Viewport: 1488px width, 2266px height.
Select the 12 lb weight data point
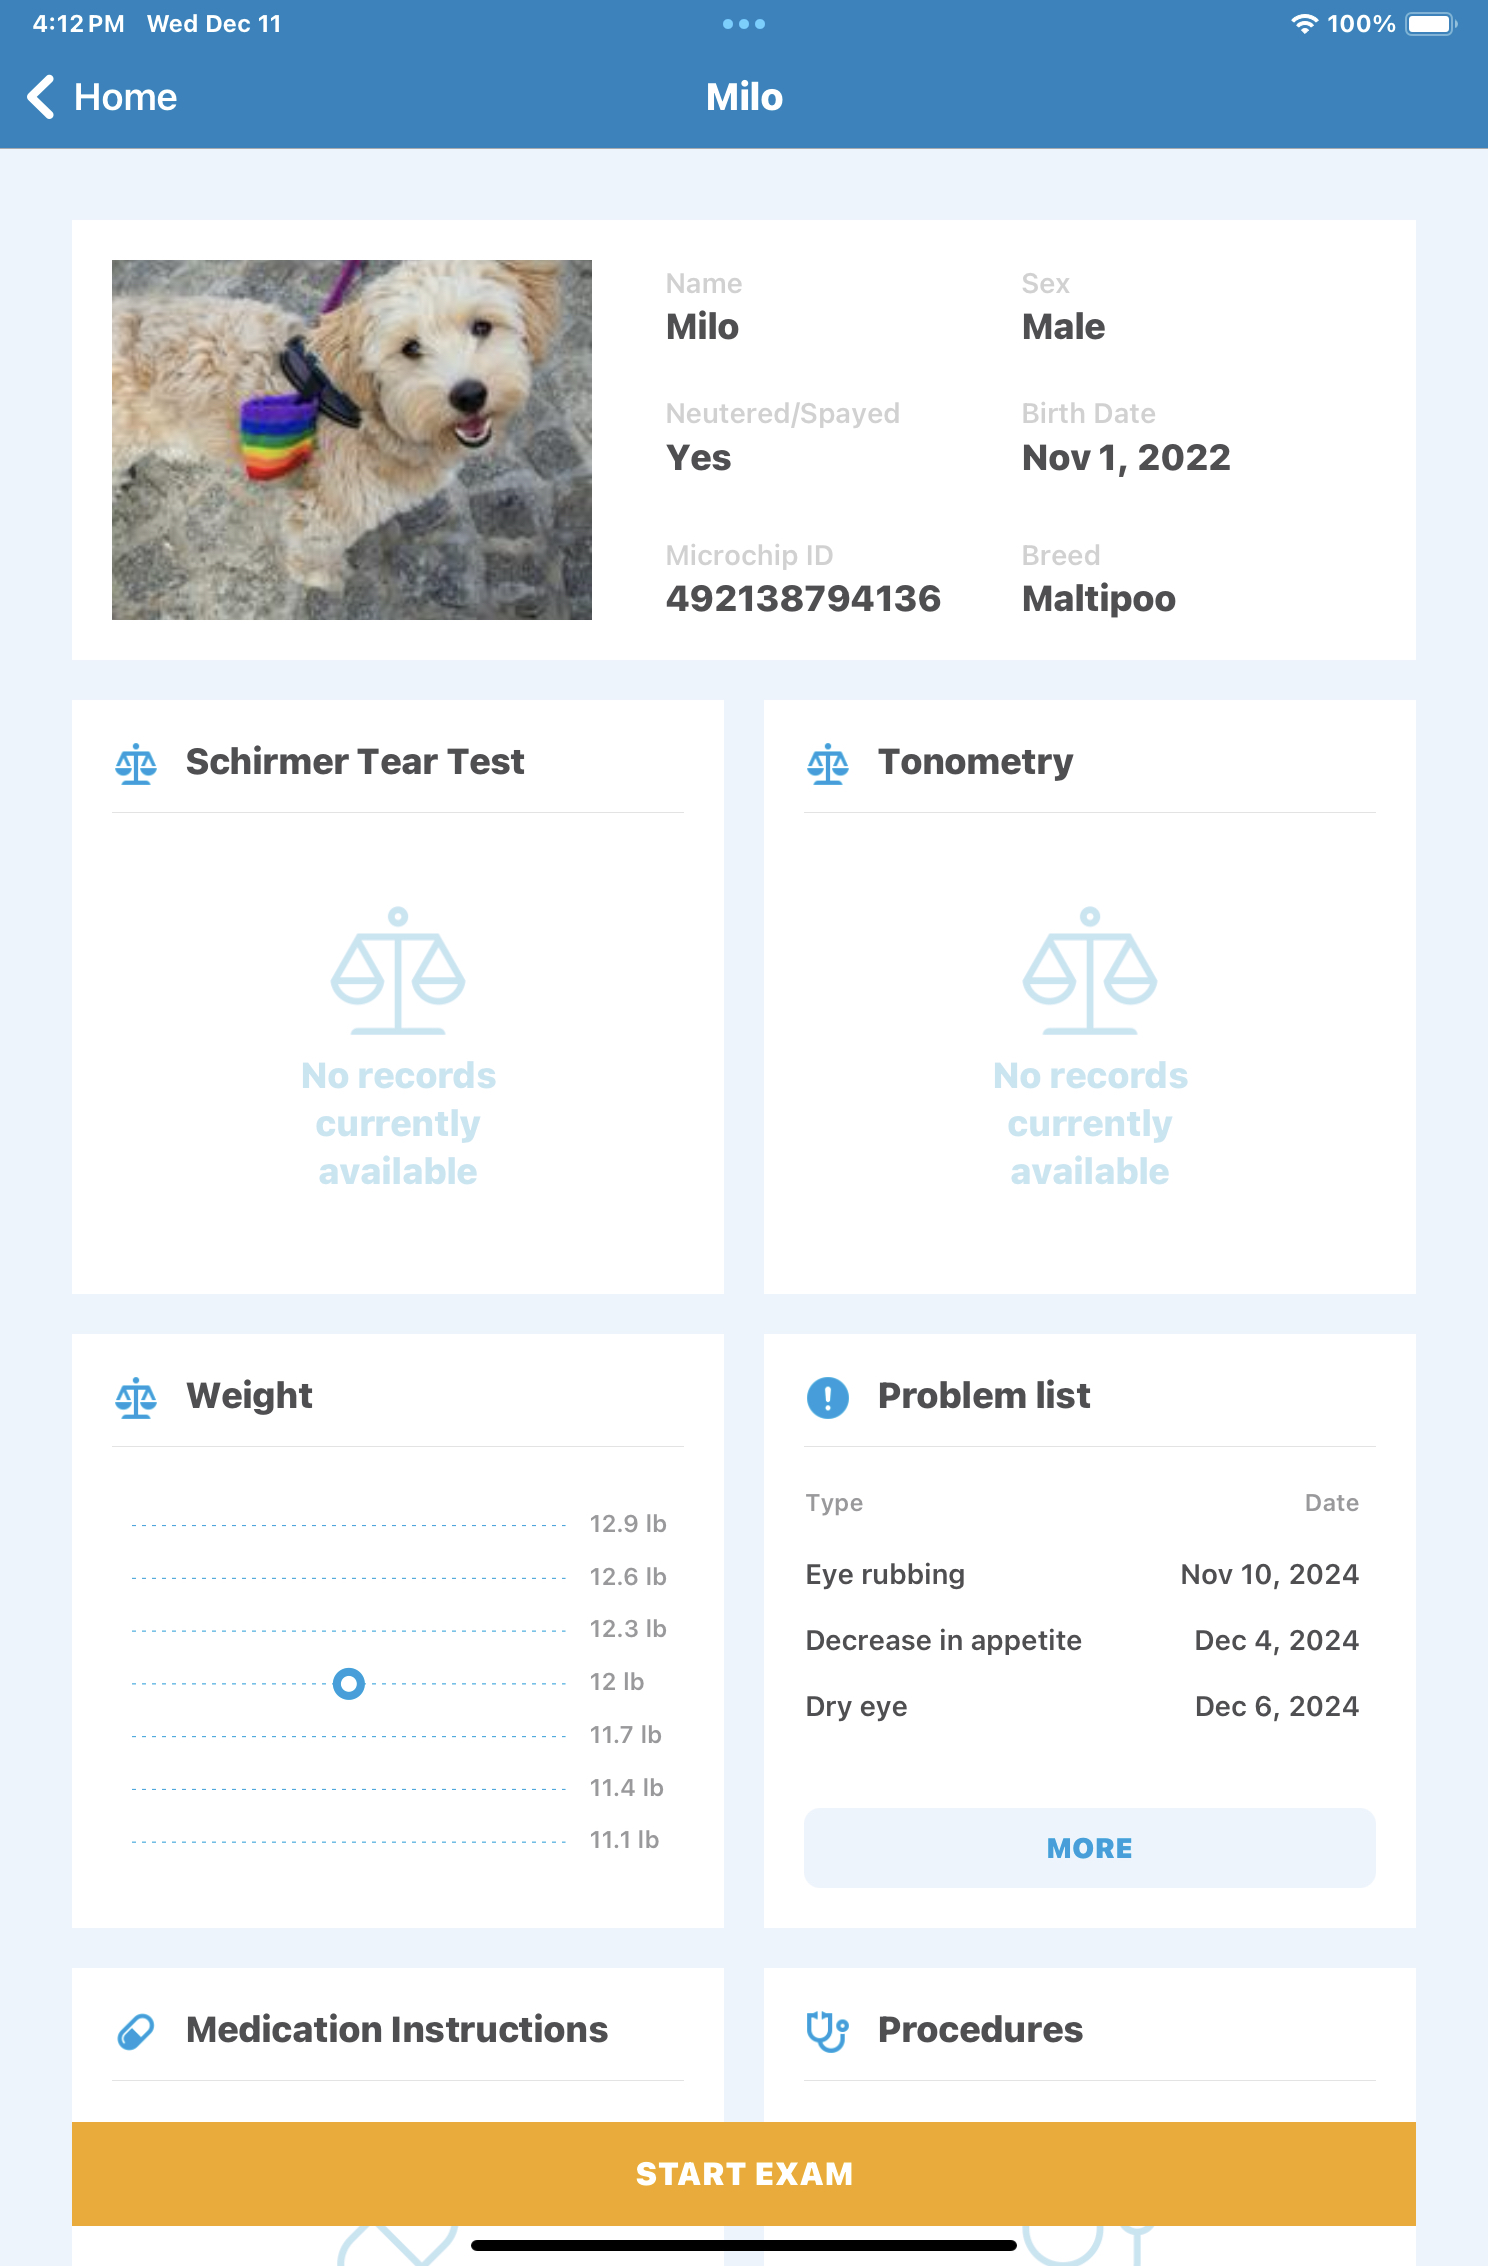coord(349,1684)
